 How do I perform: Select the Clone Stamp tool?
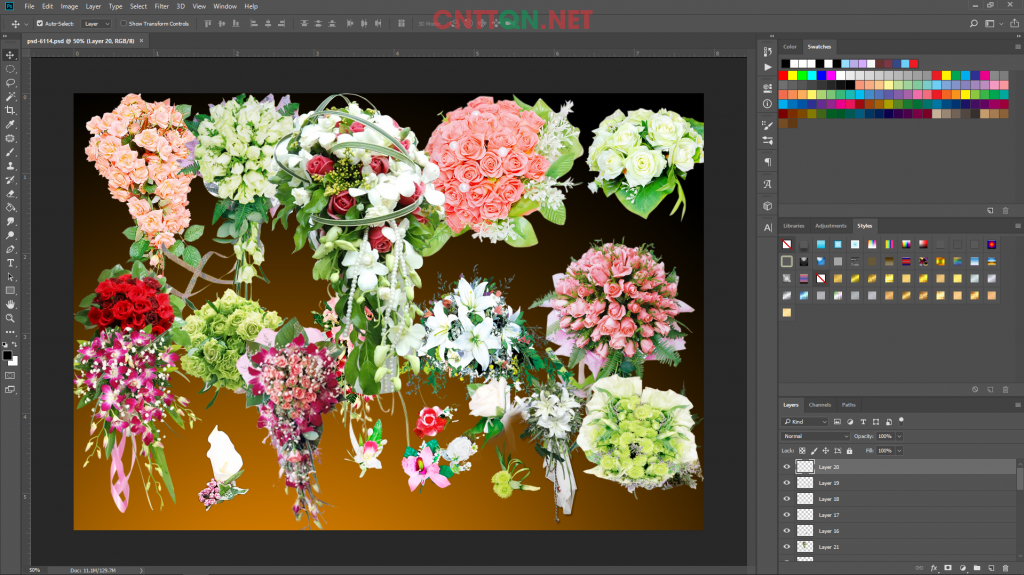[x=10, y=166]
